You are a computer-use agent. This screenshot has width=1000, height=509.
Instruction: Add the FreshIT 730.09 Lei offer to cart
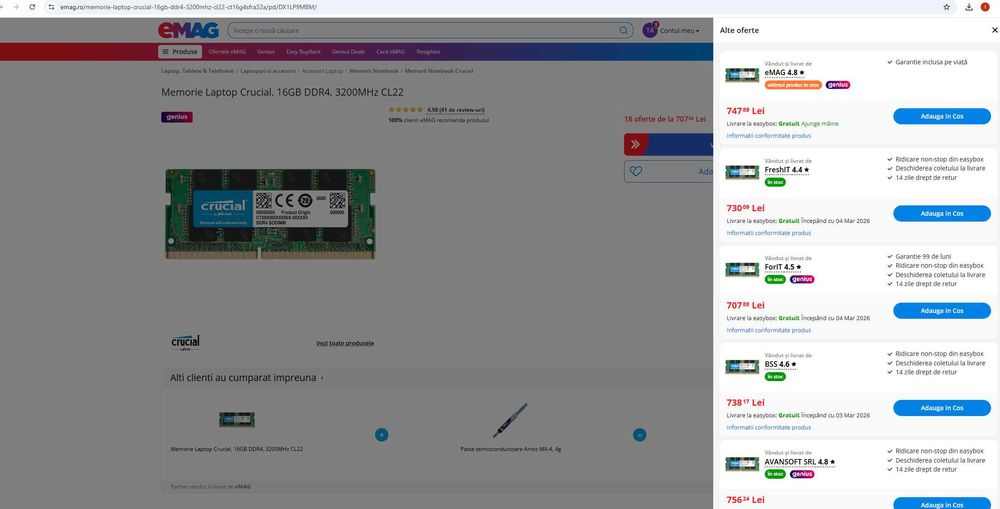pos(941,214)
